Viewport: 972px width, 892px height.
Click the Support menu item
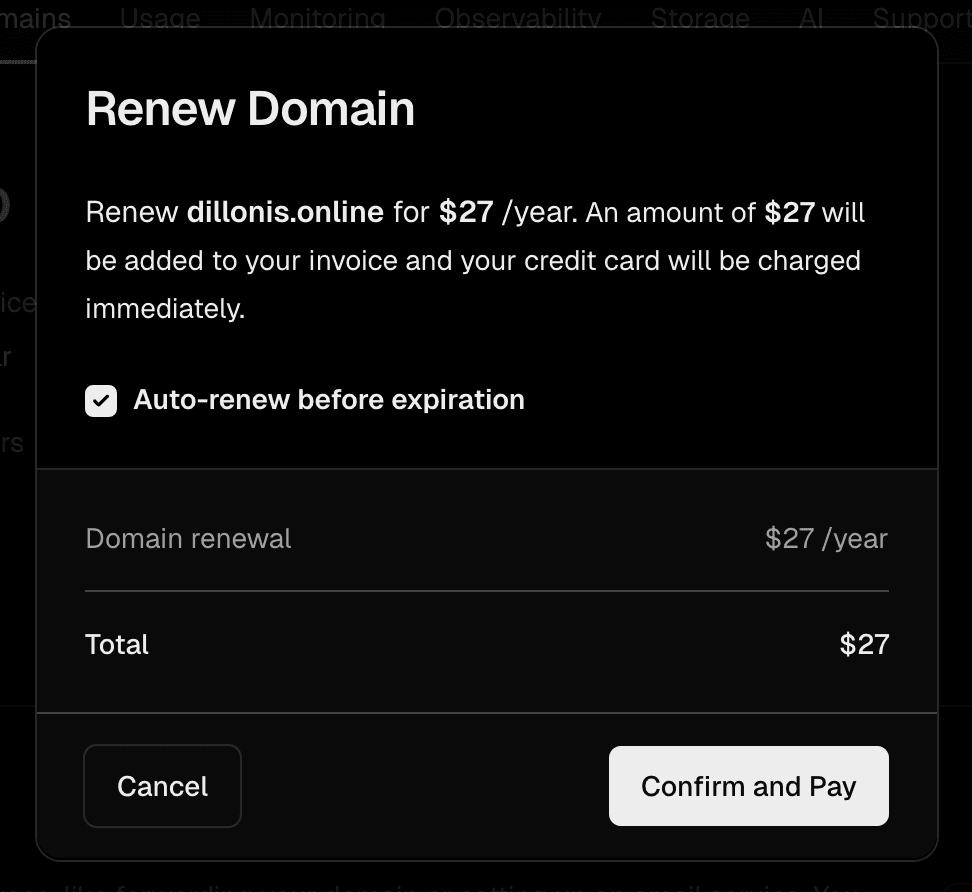pyautogui.click(x=922, y=18)
